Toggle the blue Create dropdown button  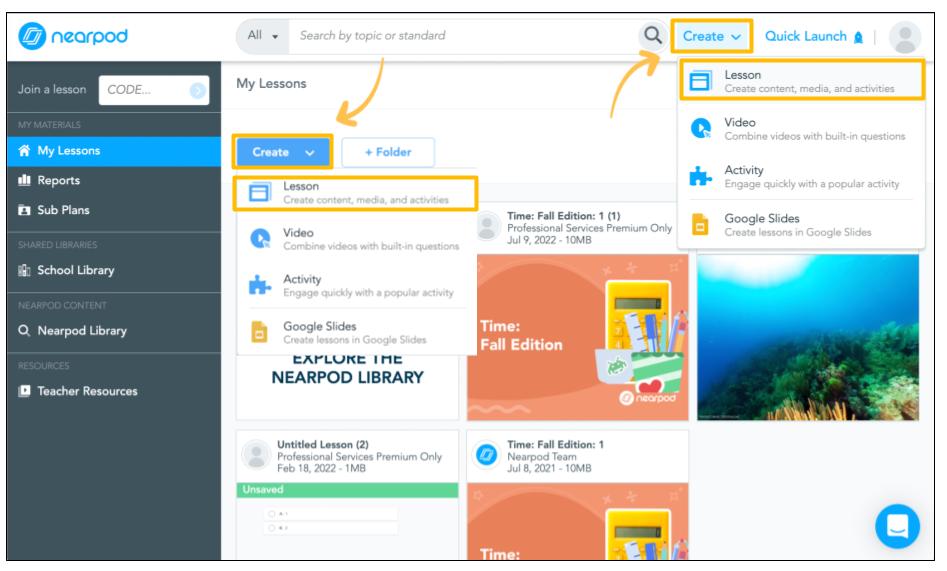coord(283,152)
